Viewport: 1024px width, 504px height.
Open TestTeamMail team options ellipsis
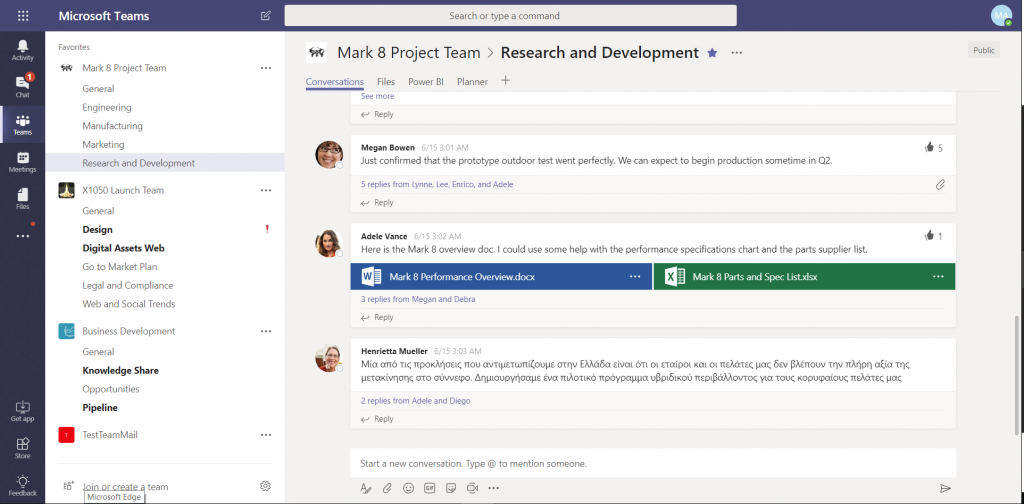[265, 435]
